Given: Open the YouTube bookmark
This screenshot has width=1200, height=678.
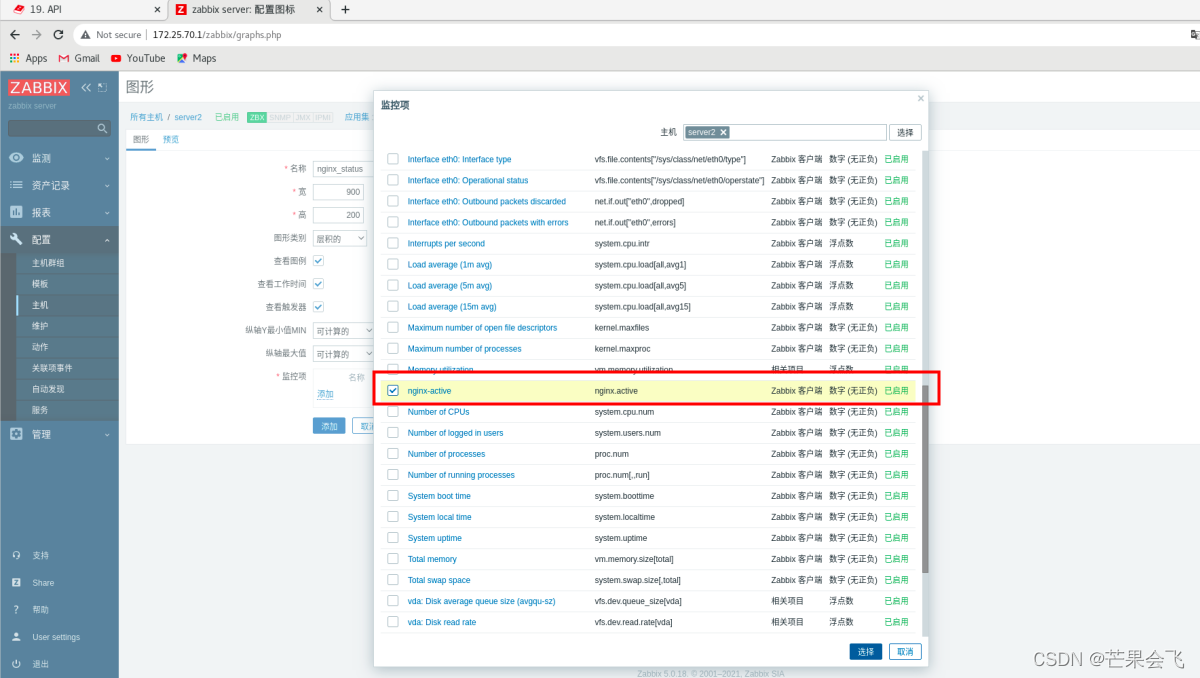Looking at the screenshot, I should pyautogui.click(x=138, y=58).
